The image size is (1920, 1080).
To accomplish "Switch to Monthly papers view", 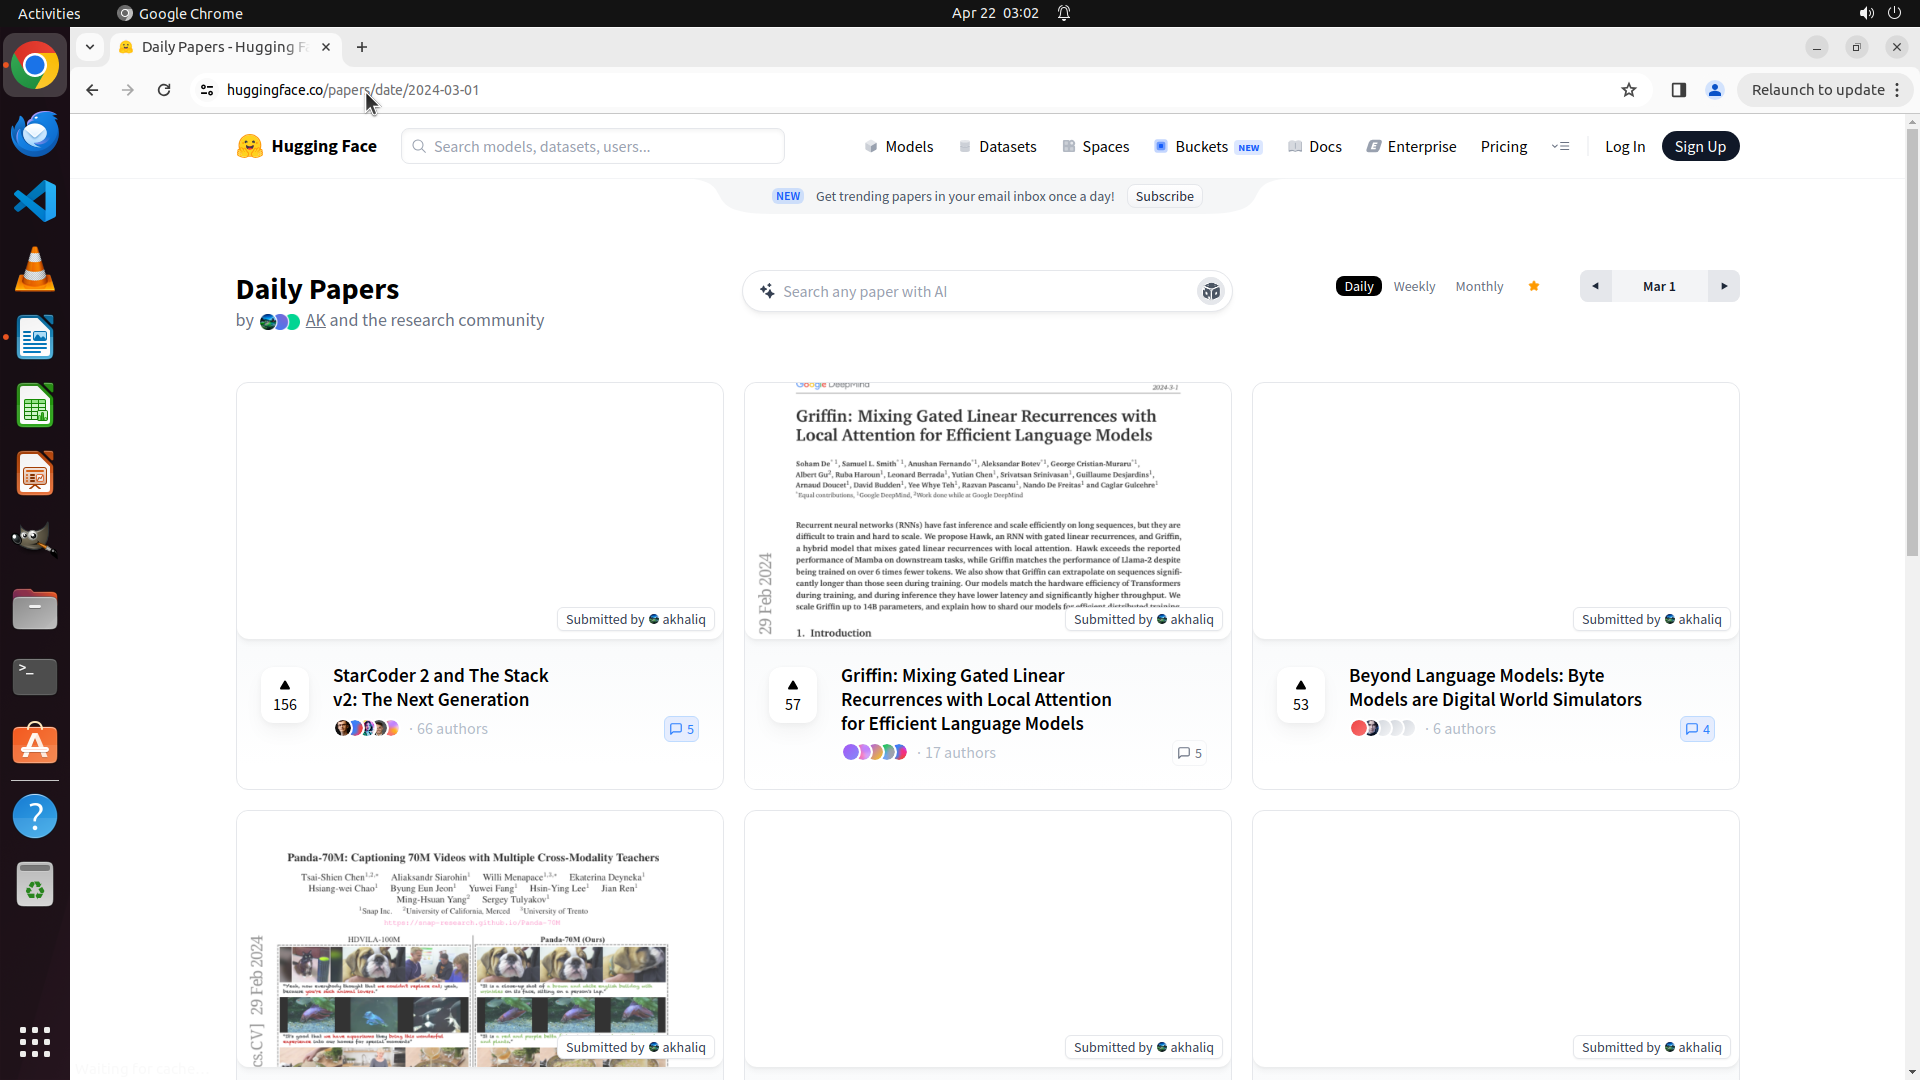I will pyautogui.click(x=1479, y=286).
